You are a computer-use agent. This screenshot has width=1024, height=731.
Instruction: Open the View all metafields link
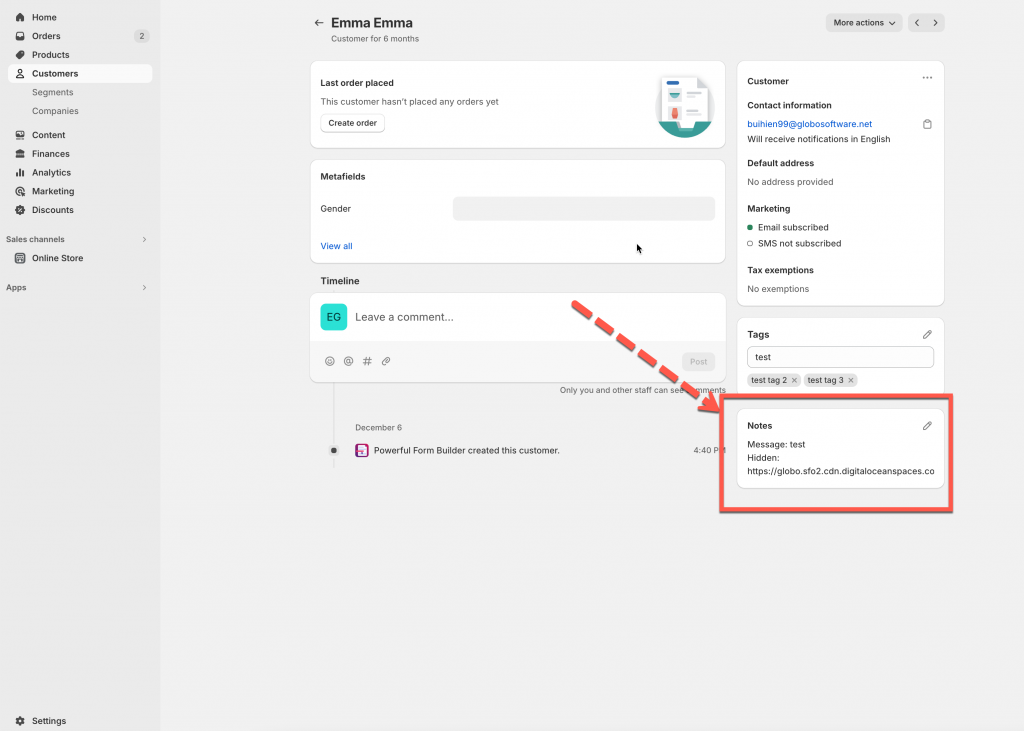pos(336,246)
